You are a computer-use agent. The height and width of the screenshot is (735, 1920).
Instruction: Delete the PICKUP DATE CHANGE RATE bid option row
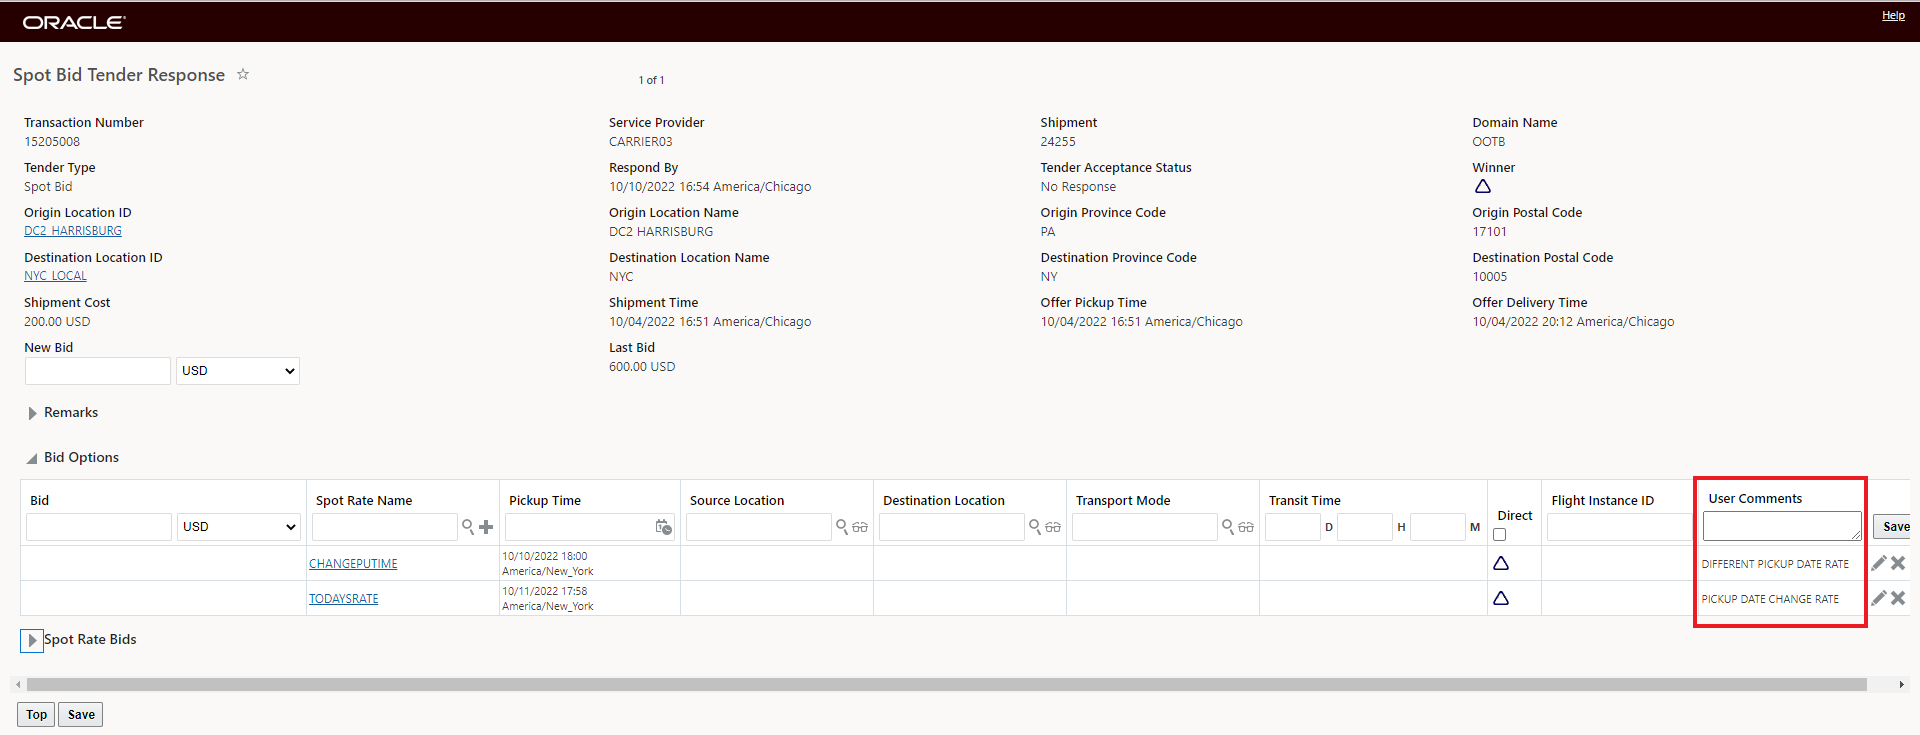pyautogui.click(x=1898, y=598)
